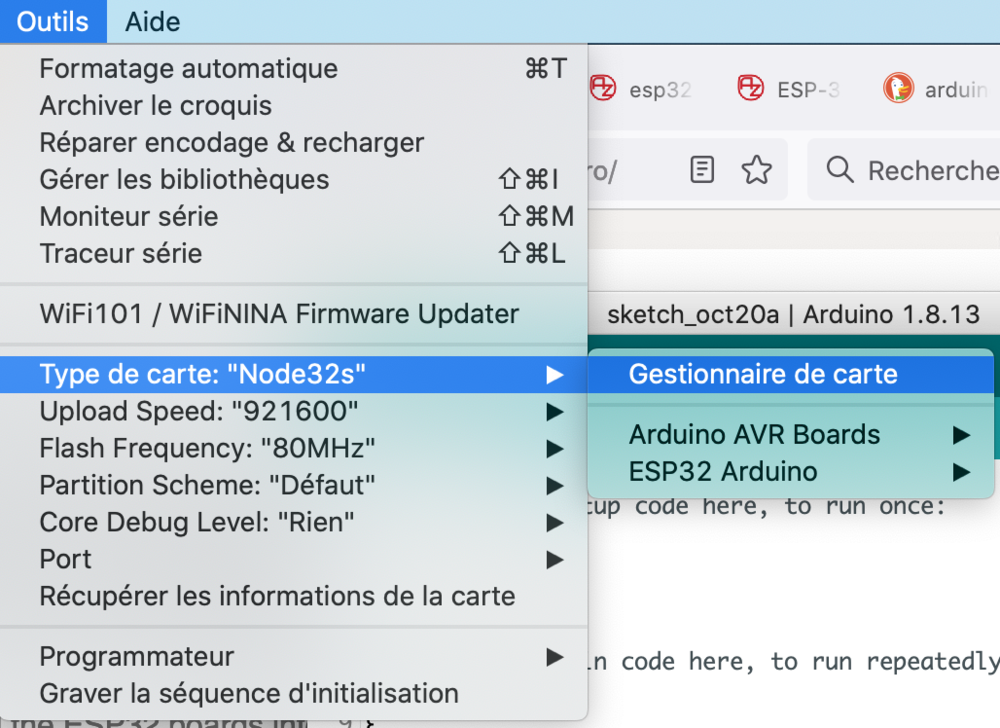
Task: Open Traceur série
Action: 293,254
